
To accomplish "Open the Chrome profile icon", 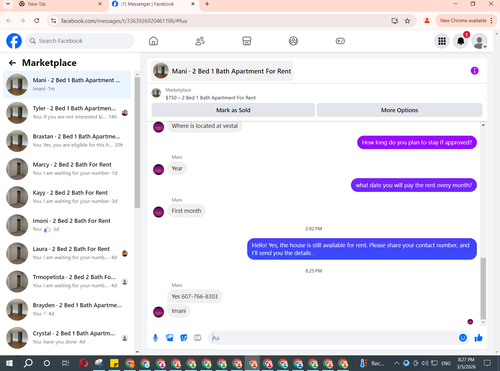I will point(427,21).
